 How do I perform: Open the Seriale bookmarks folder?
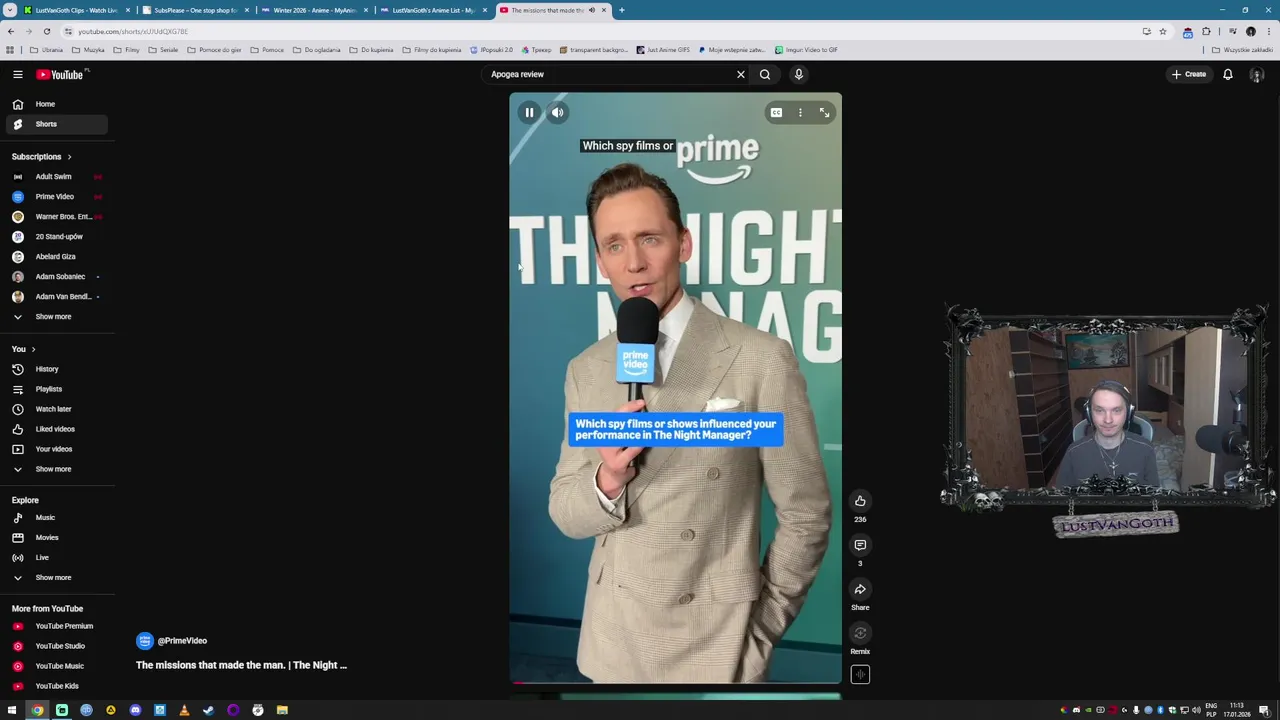163,50
